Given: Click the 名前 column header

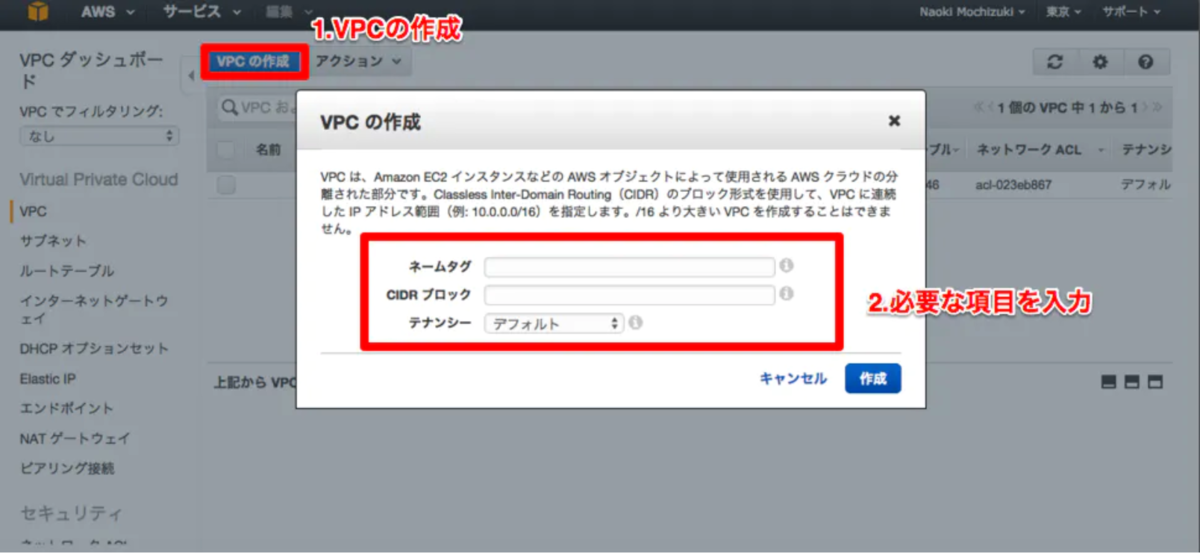Looking at the screenshot, I should (268, 150).
